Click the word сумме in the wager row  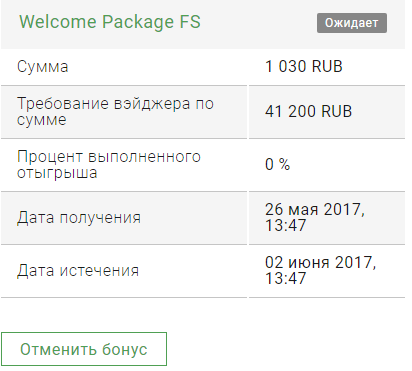tap(42, 120)
